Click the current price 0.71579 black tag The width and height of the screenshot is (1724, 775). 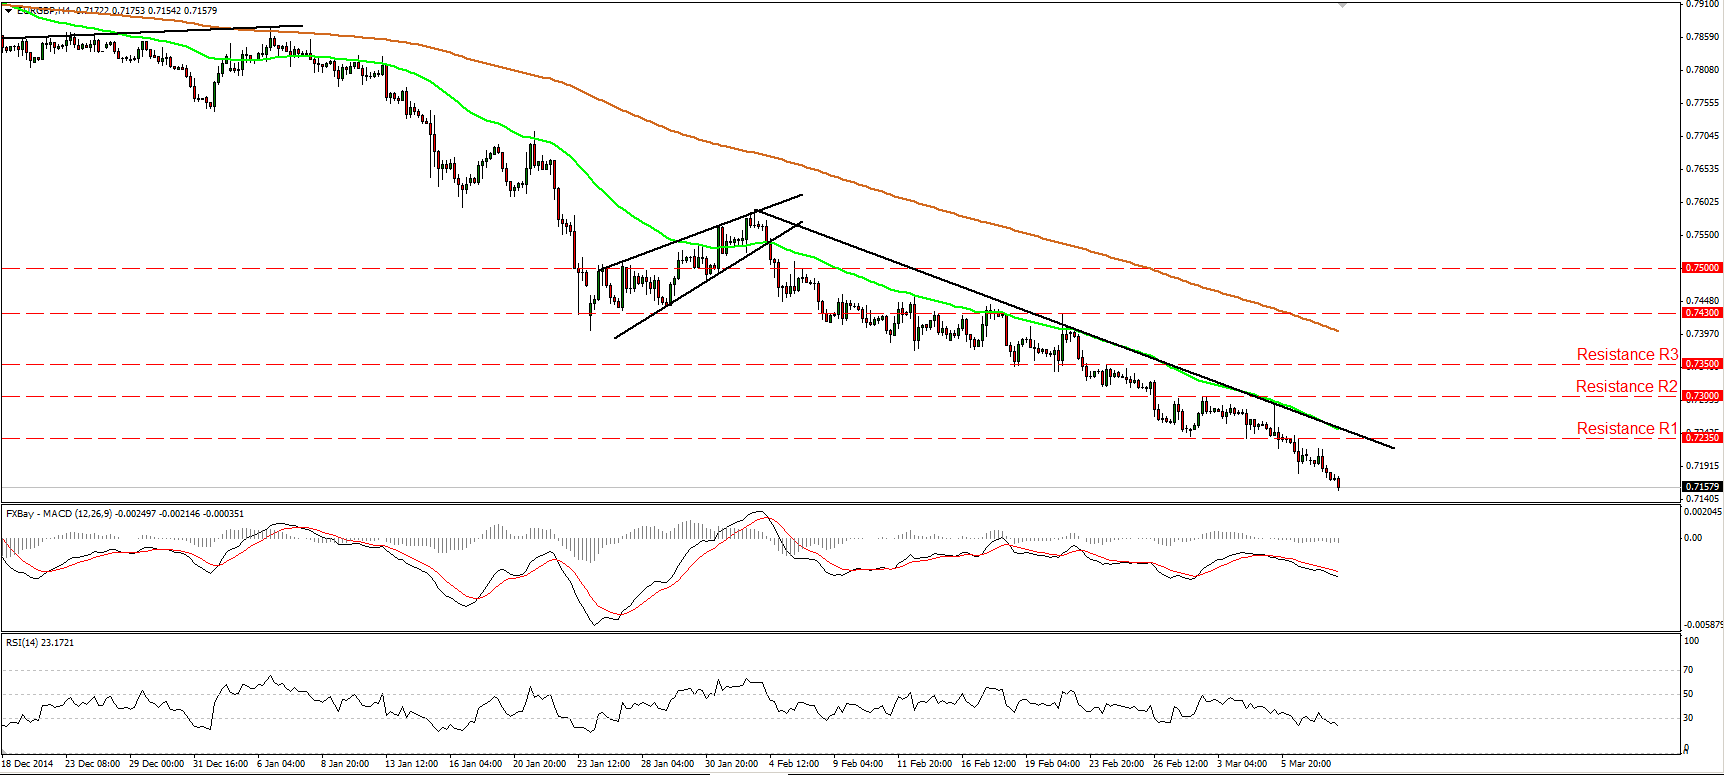pyautogui.click(x=1702, y=487)
